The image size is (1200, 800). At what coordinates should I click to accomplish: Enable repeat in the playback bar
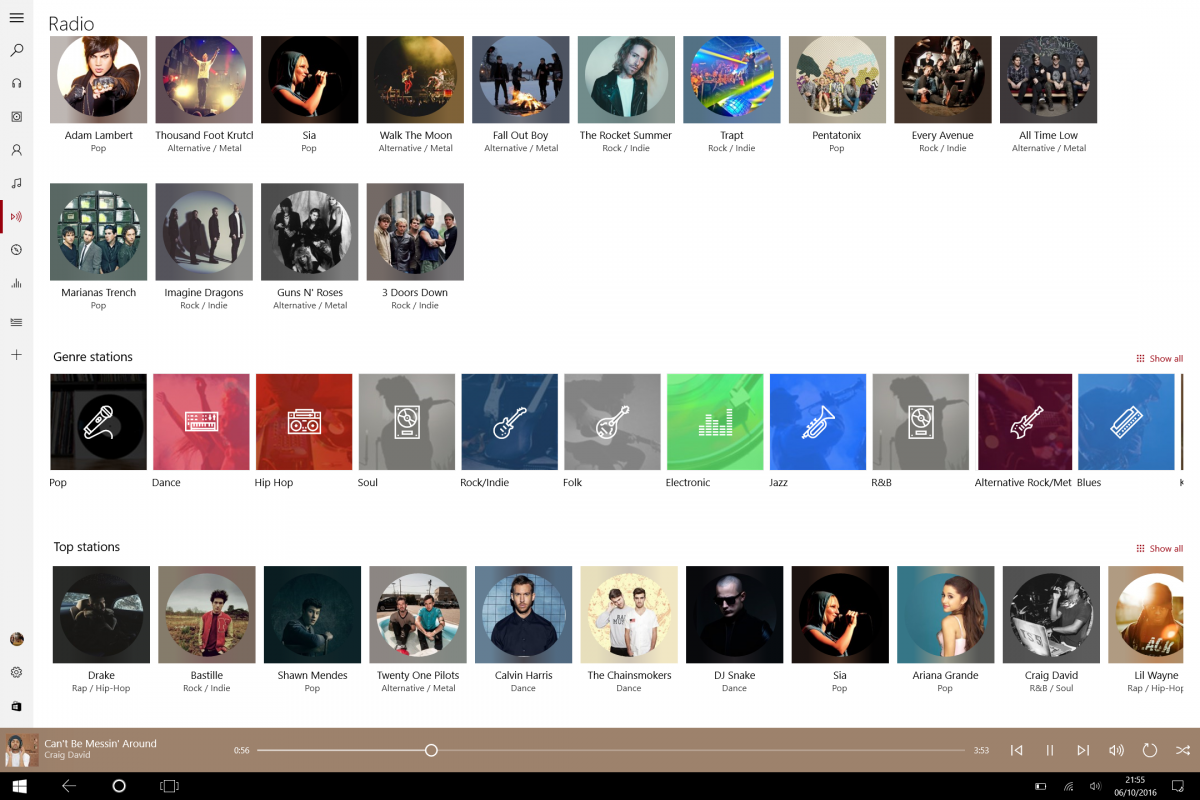coord(1148,749)
